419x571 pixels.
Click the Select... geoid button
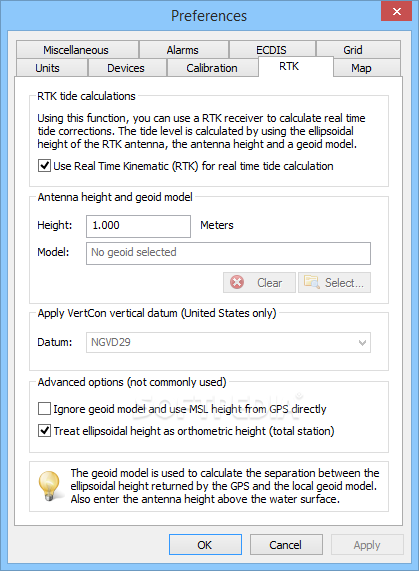[334, 283]
